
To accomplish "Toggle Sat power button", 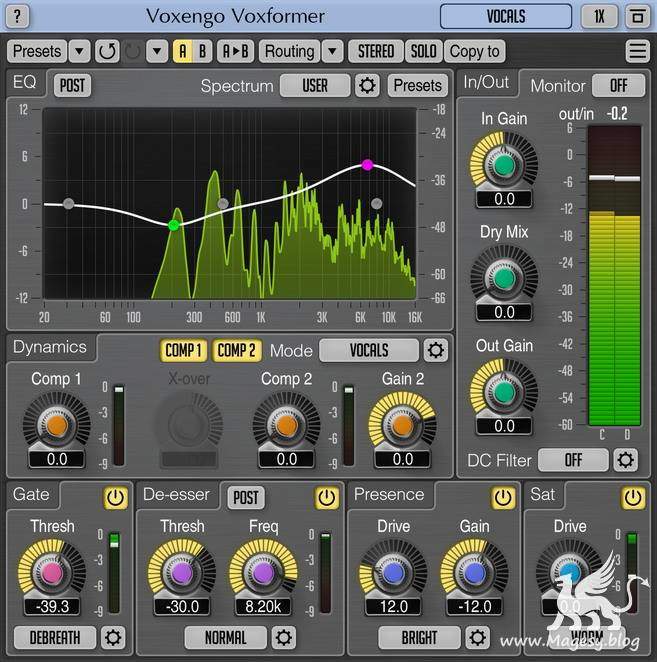I will point(633,497).
